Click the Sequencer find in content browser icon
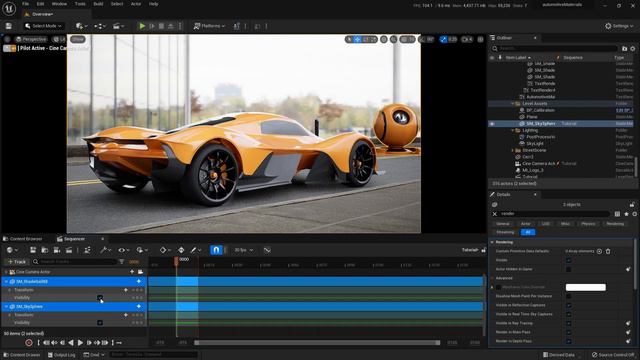 [45, 250]
